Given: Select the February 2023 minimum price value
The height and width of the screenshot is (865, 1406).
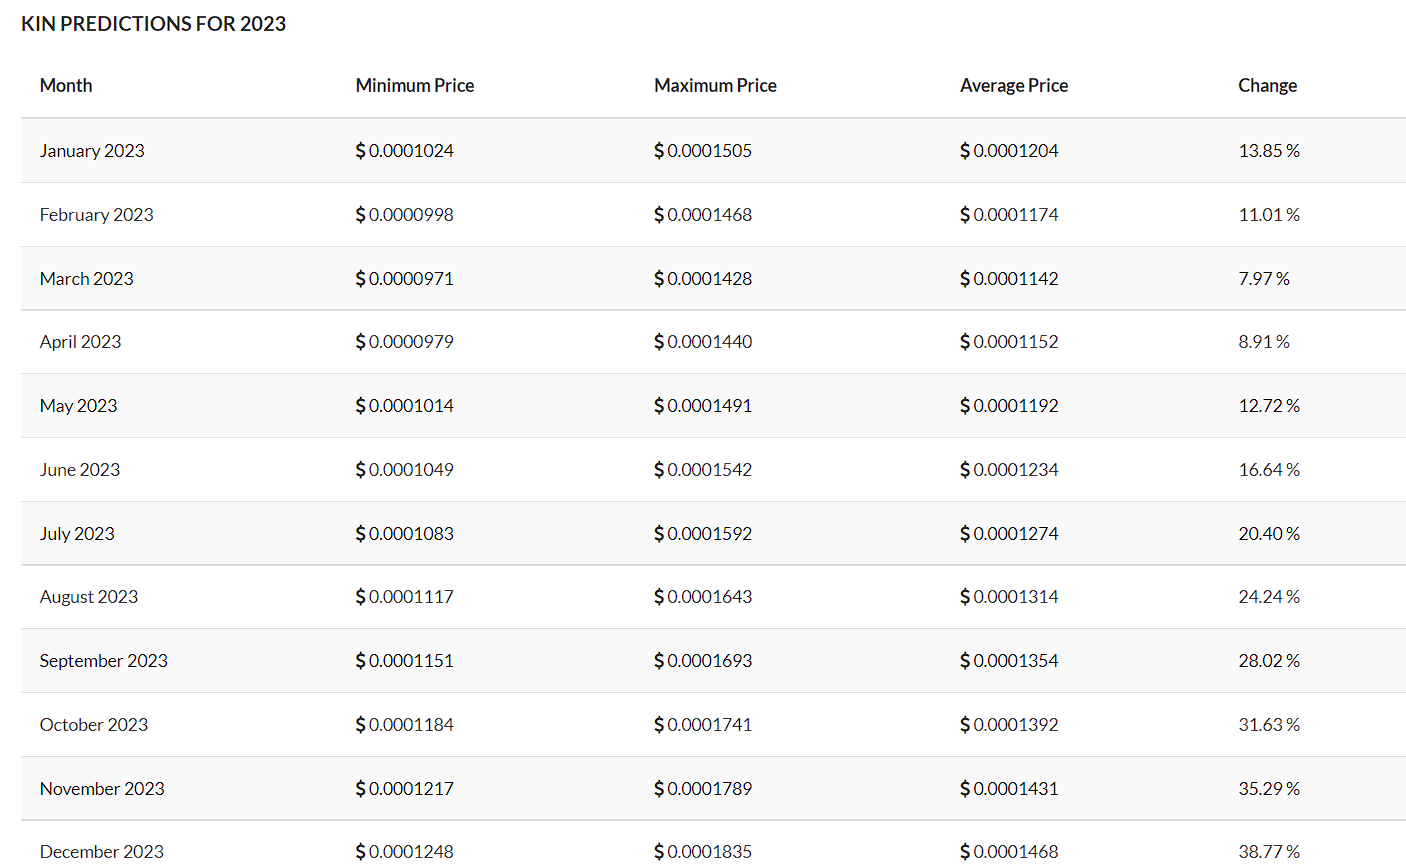Looking at the screenshot, I should point(404,214).
